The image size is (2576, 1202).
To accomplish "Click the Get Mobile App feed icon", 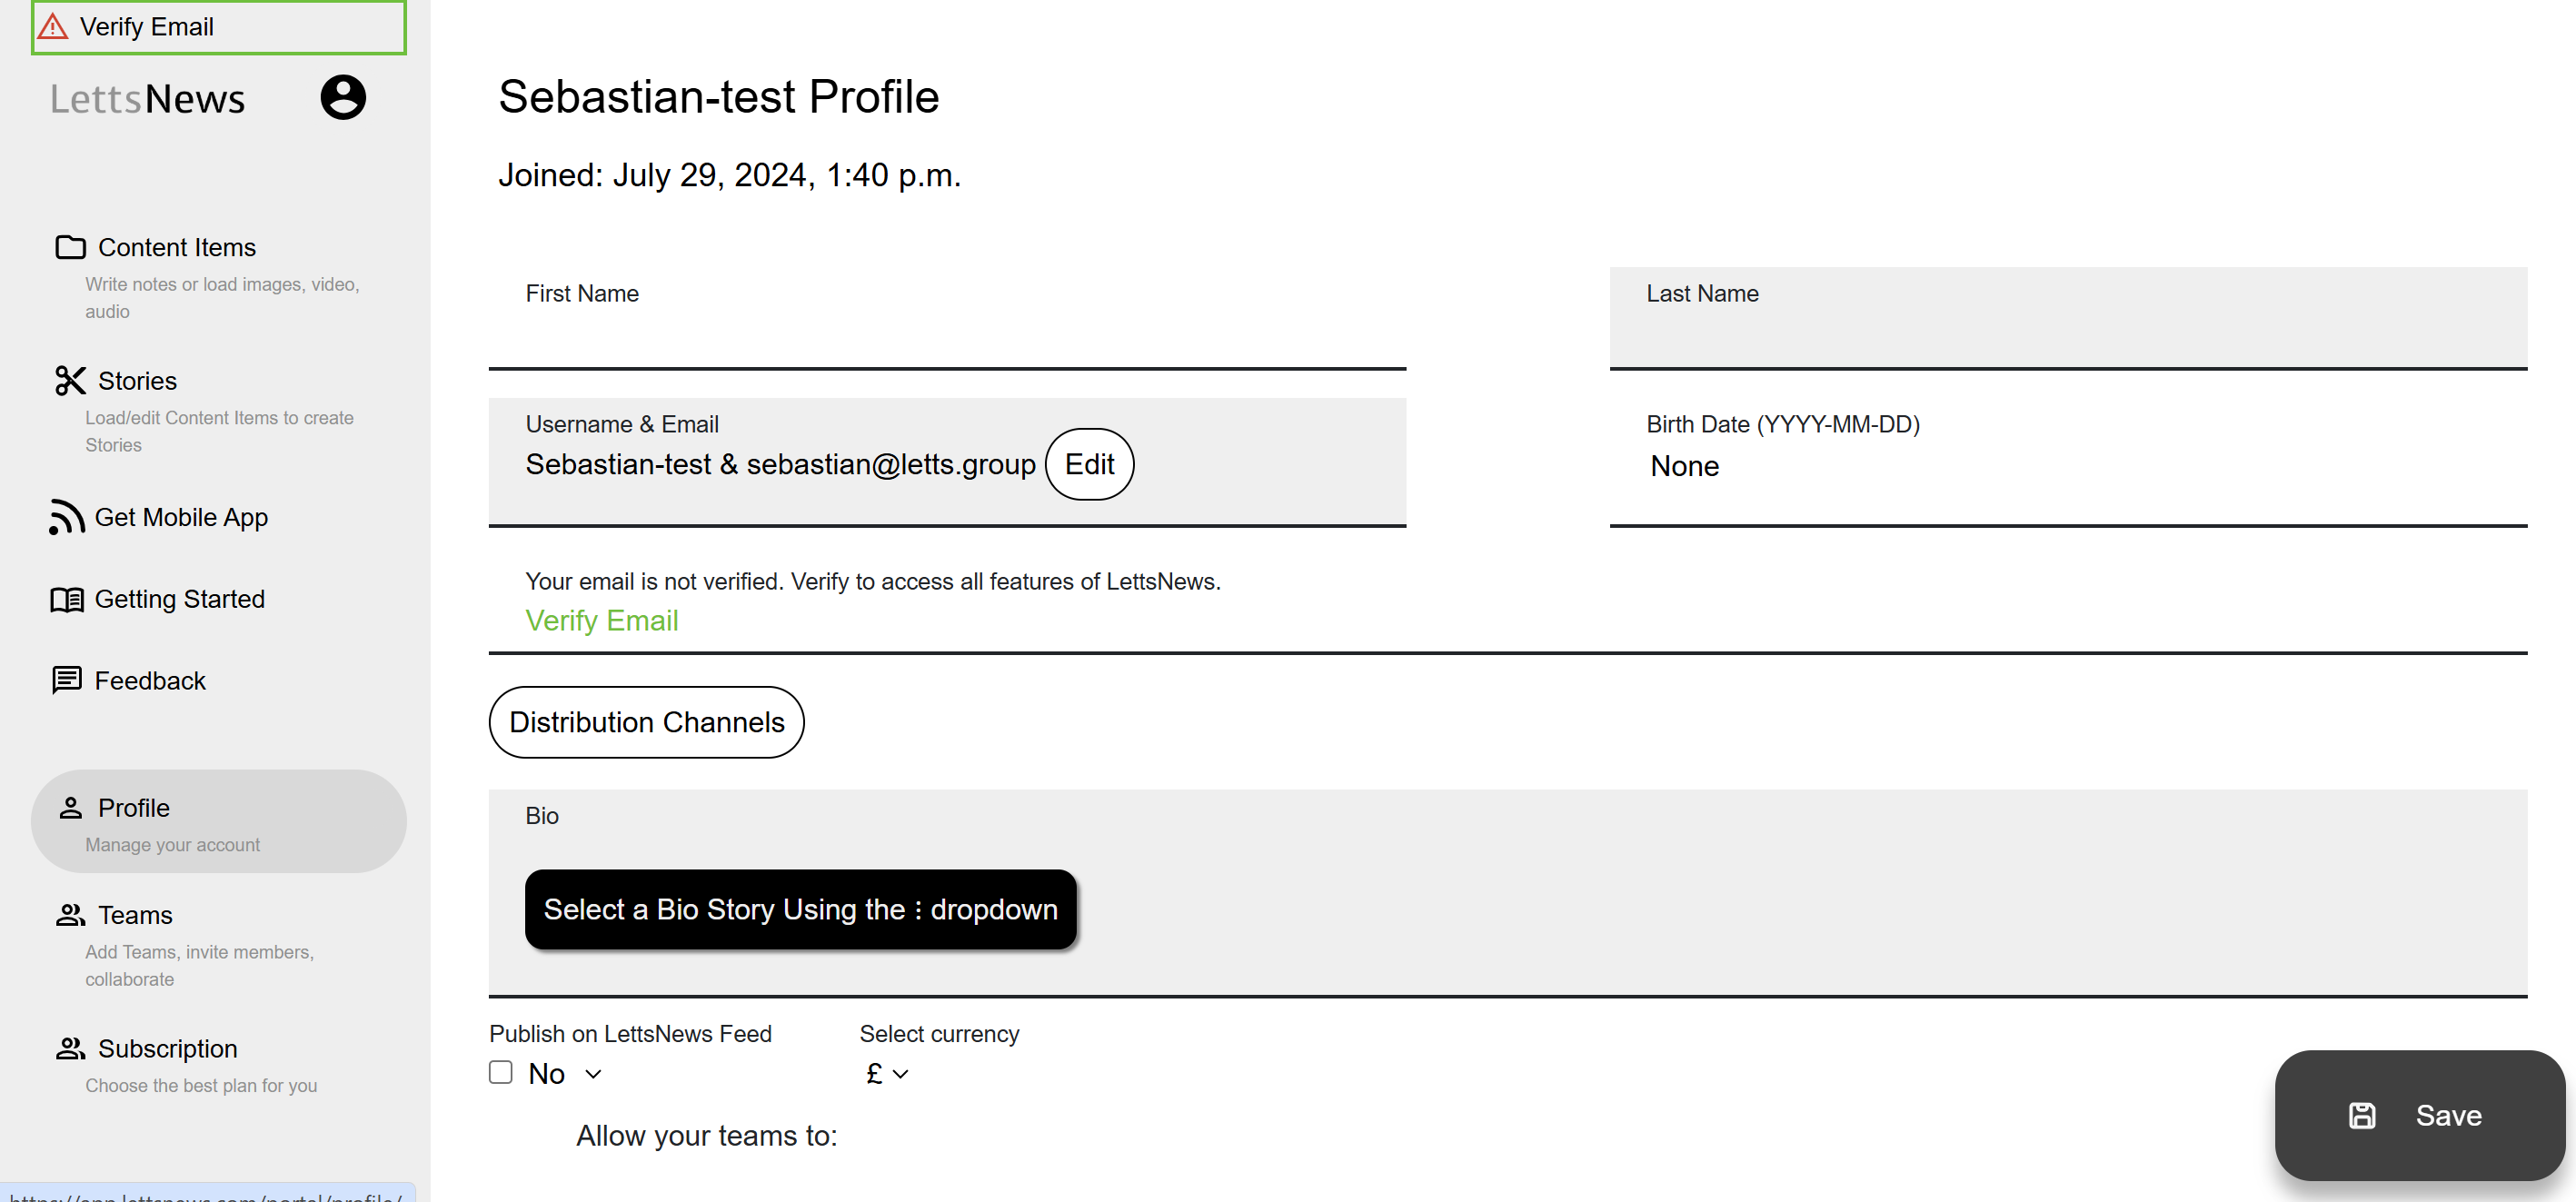I will pyautogui.click(x=67, y=517).
